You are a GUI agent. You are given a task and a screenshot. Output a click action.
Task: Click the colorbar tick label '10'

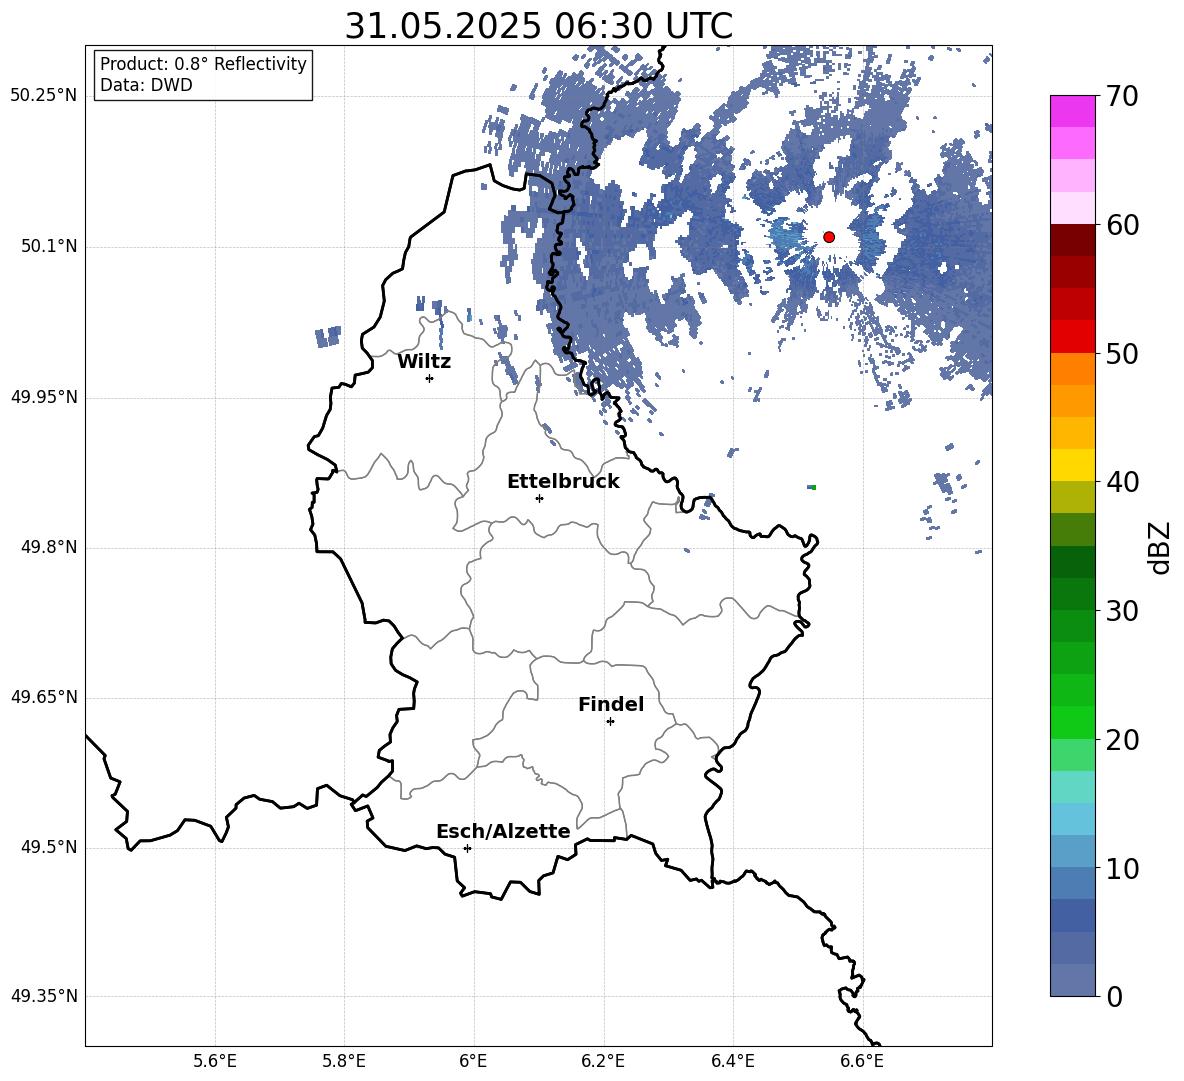(1122, 869)
